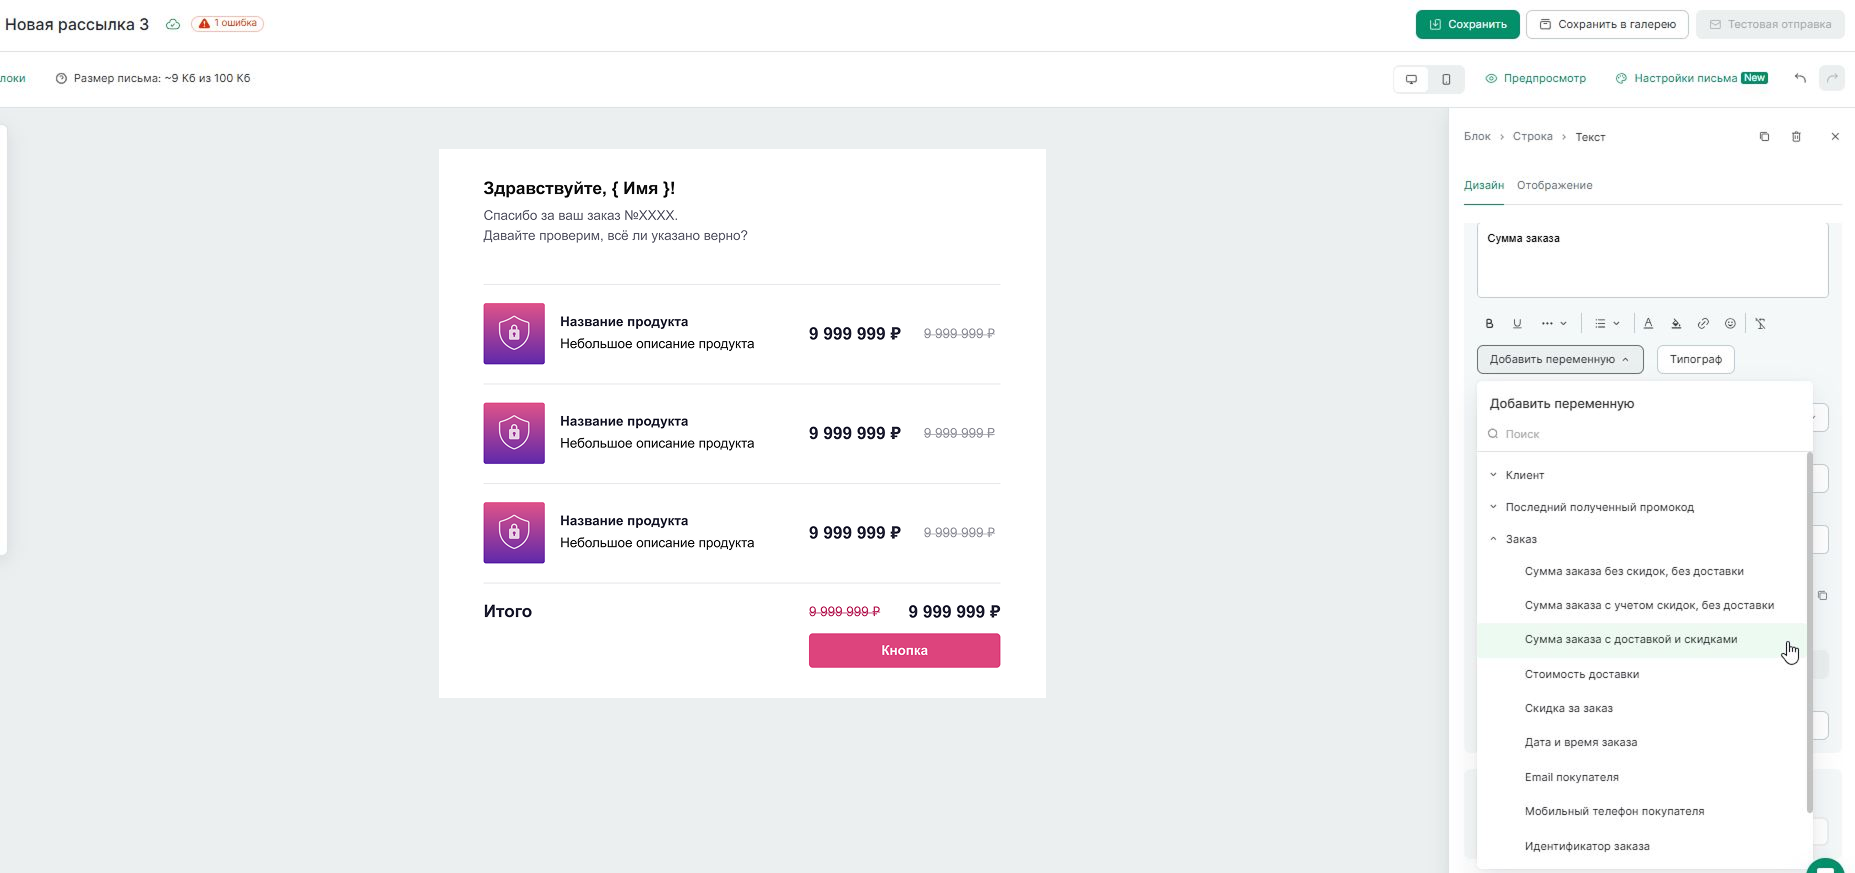Expand more formatting options (three dots)
This screenshot has height=873, width=1855.
(1553, 323)
